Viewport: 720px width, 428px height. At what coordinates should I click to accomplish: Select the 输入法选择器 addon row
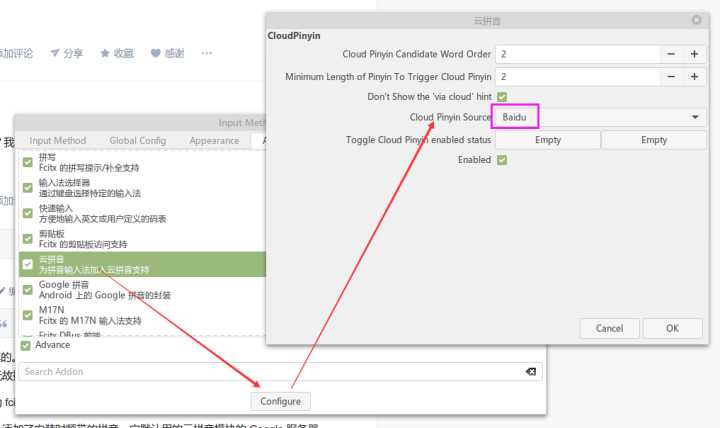click(x=142, y=187)
